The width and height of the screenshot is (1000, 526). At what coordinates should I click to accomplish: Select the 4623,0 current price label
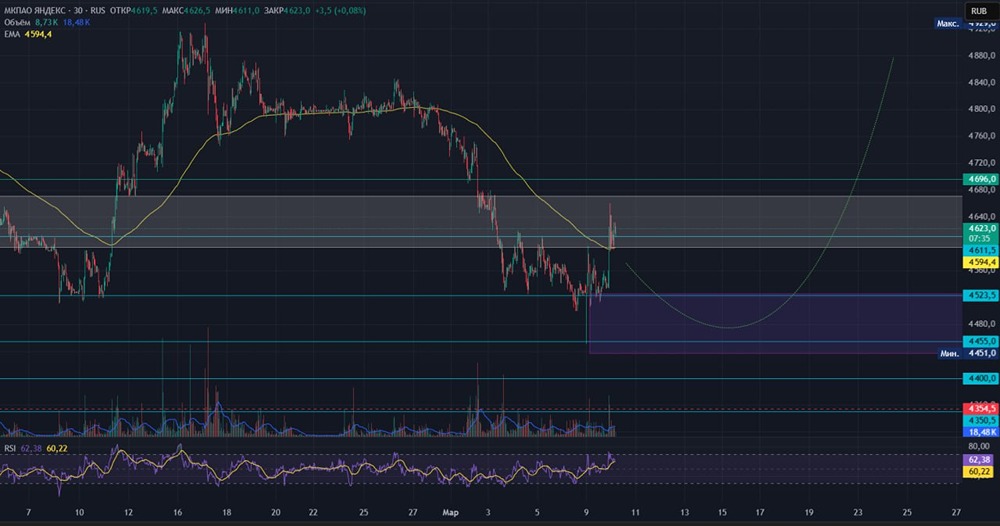[980, 228]
